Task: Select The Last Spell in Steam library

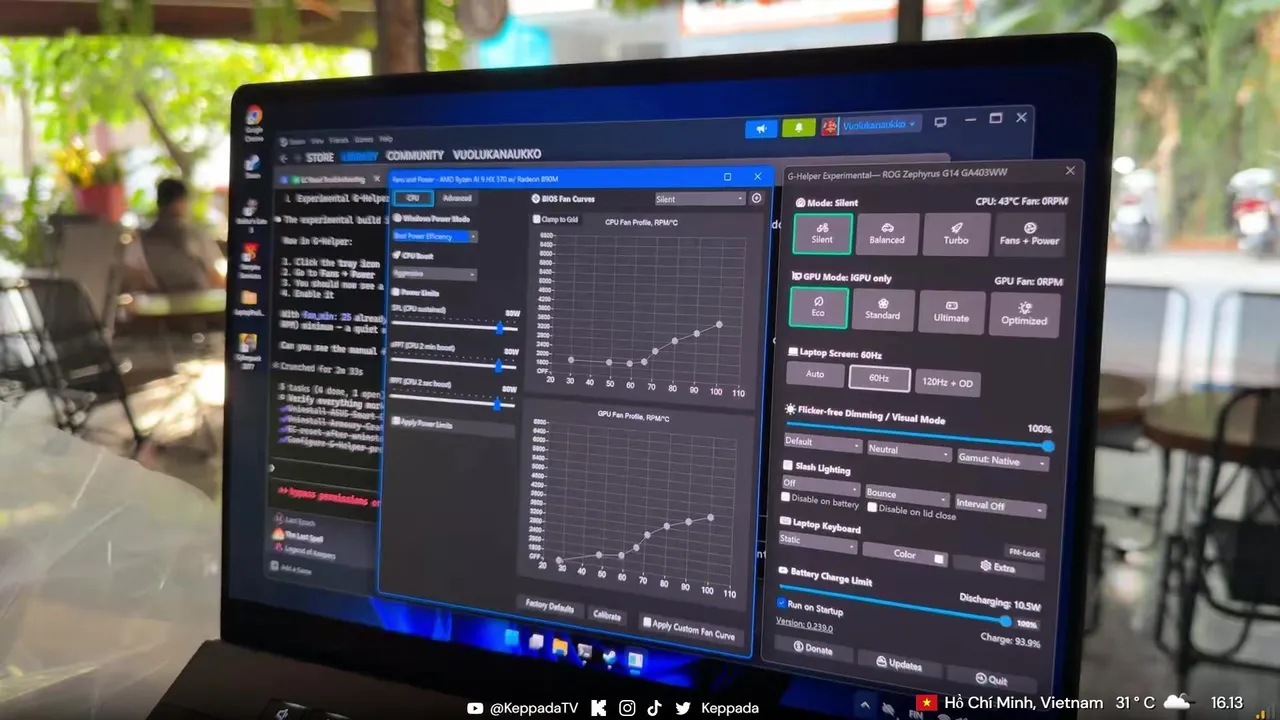Action: (299, 537)
